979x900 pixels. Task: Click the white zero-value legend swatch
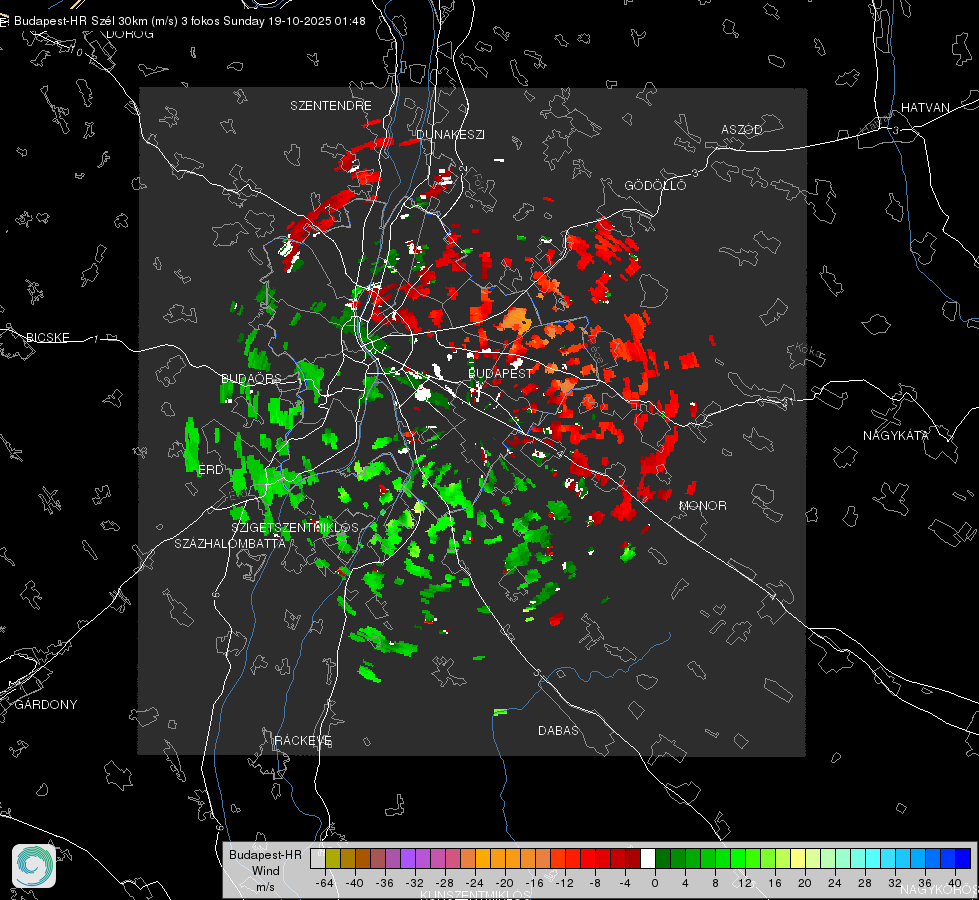point(648,858)
